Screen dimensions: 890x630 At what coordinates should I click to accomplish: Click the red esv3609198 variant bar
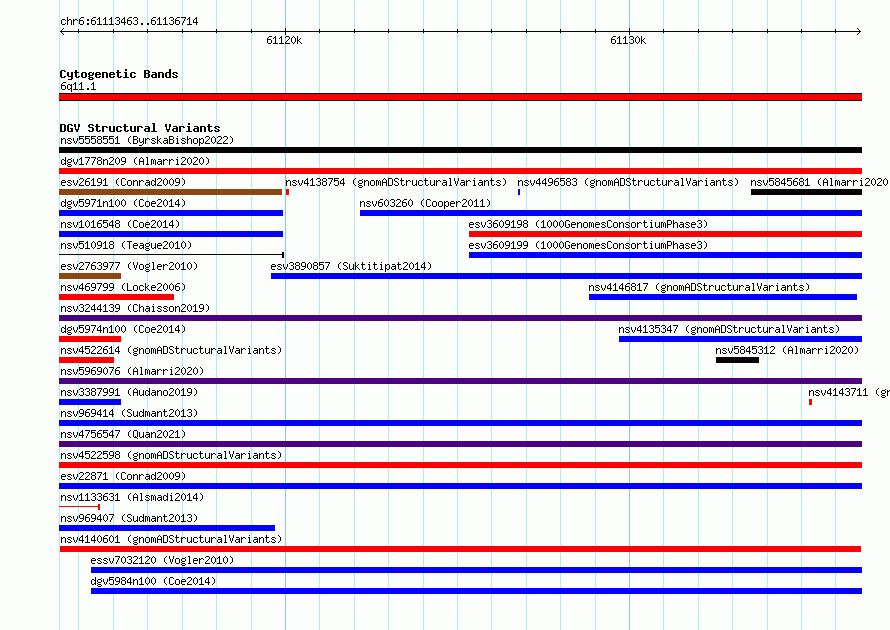pos(665,234)
